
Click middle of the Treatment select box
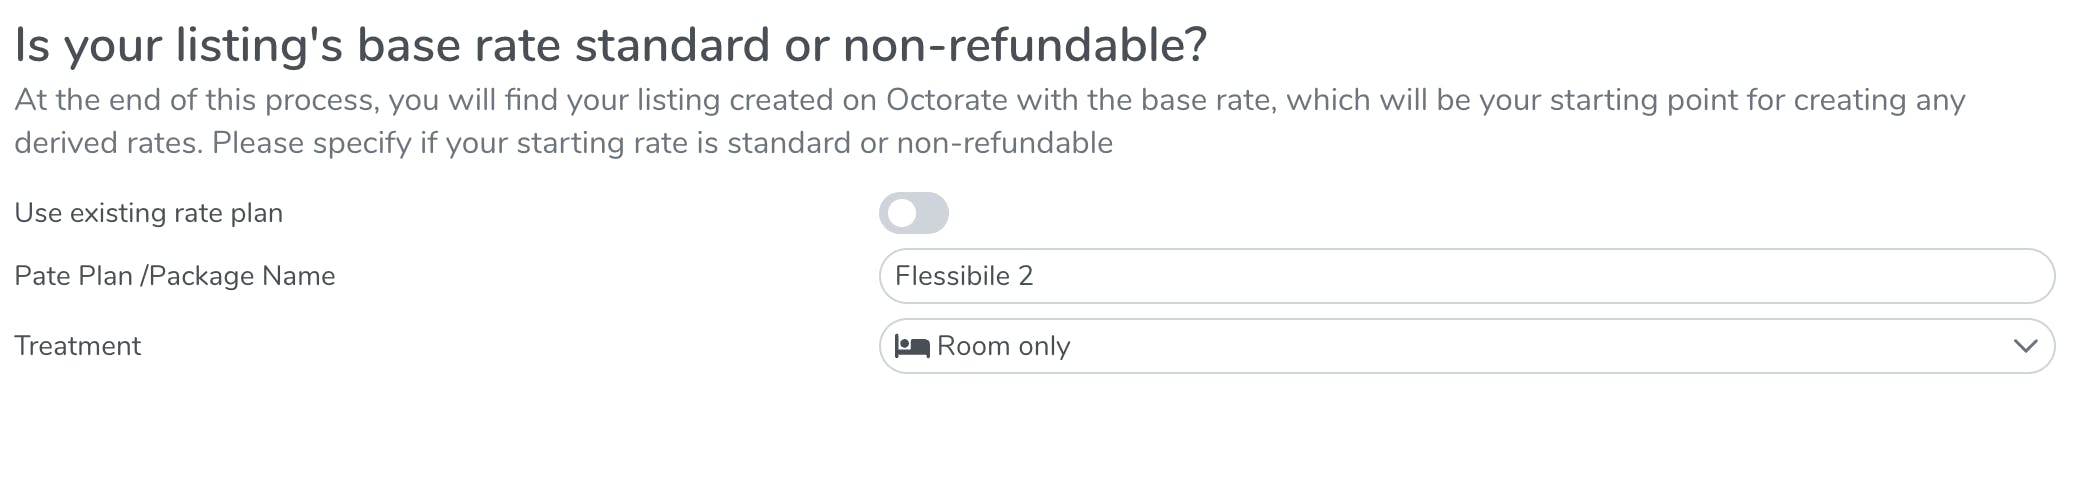point(1465,346)
